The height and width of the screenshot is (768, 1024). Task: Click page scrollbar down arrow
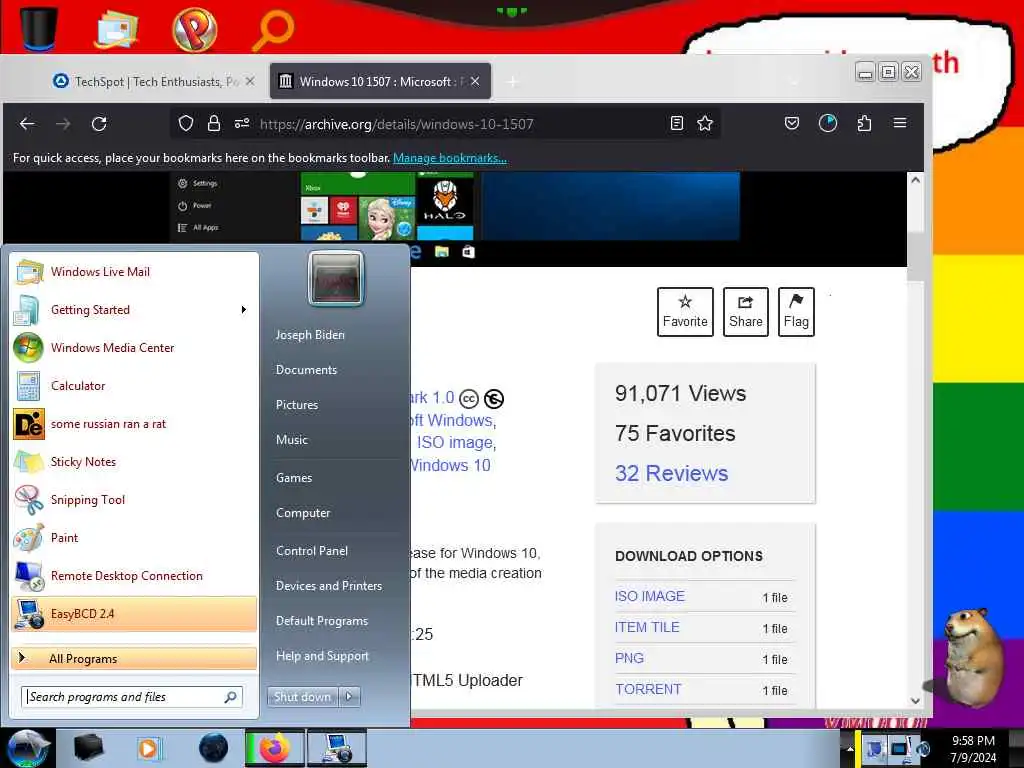point(916,700)
